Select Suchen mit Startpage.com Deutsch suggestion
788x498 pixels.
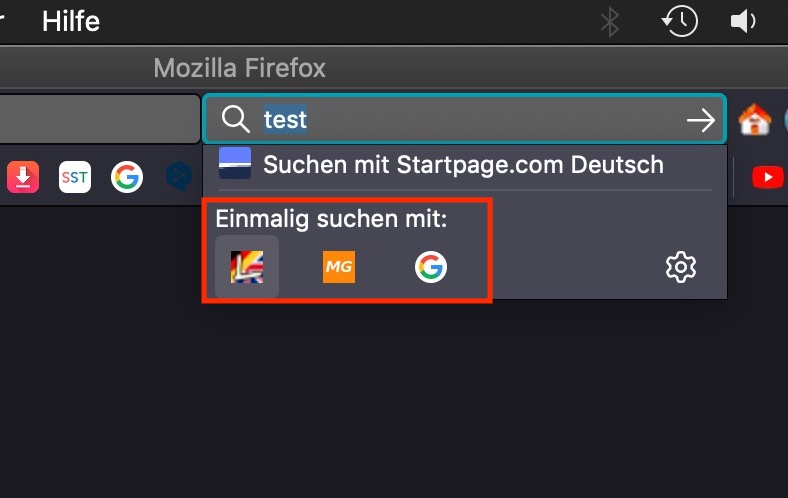click(465, 165)
